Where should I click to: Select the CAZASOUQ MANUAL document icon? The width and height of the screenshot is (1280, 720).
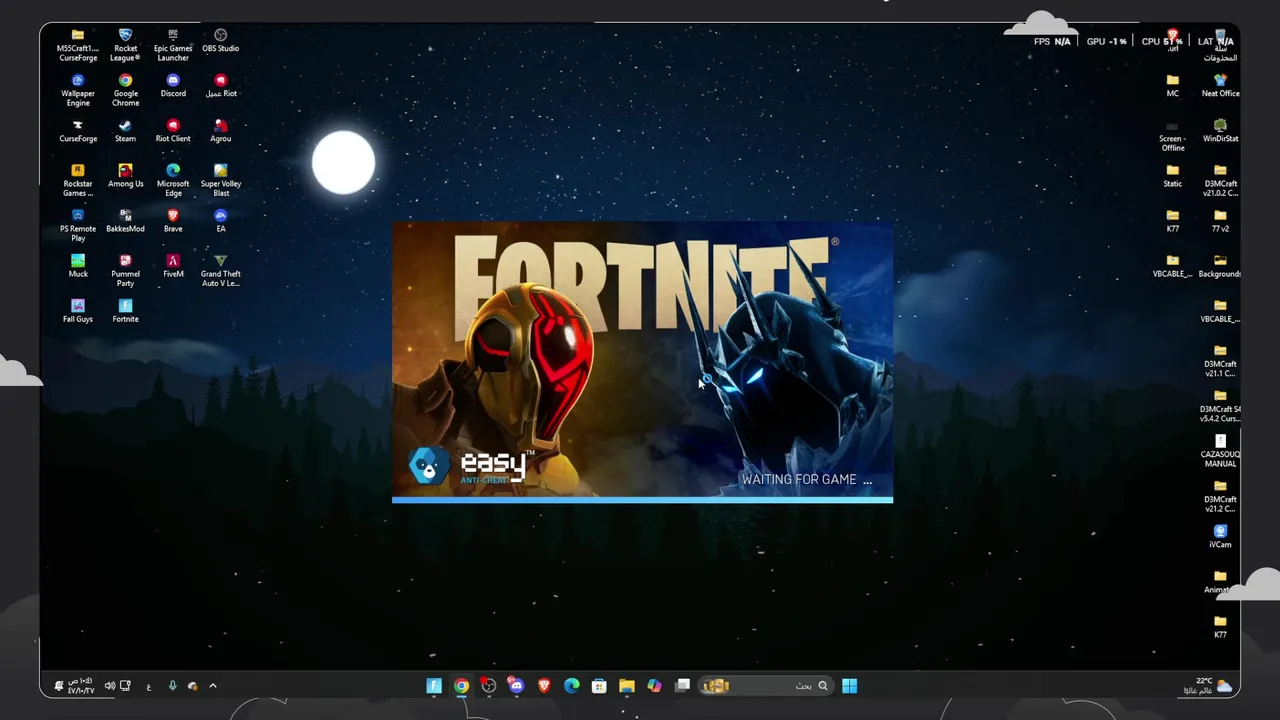1220,450
